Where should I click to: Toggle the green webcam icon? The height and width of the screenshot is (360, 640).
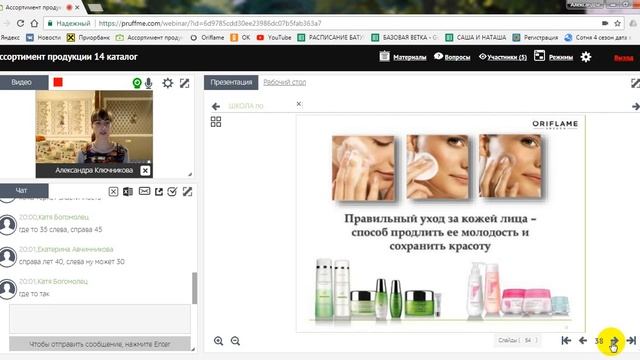tap(137, 83)
